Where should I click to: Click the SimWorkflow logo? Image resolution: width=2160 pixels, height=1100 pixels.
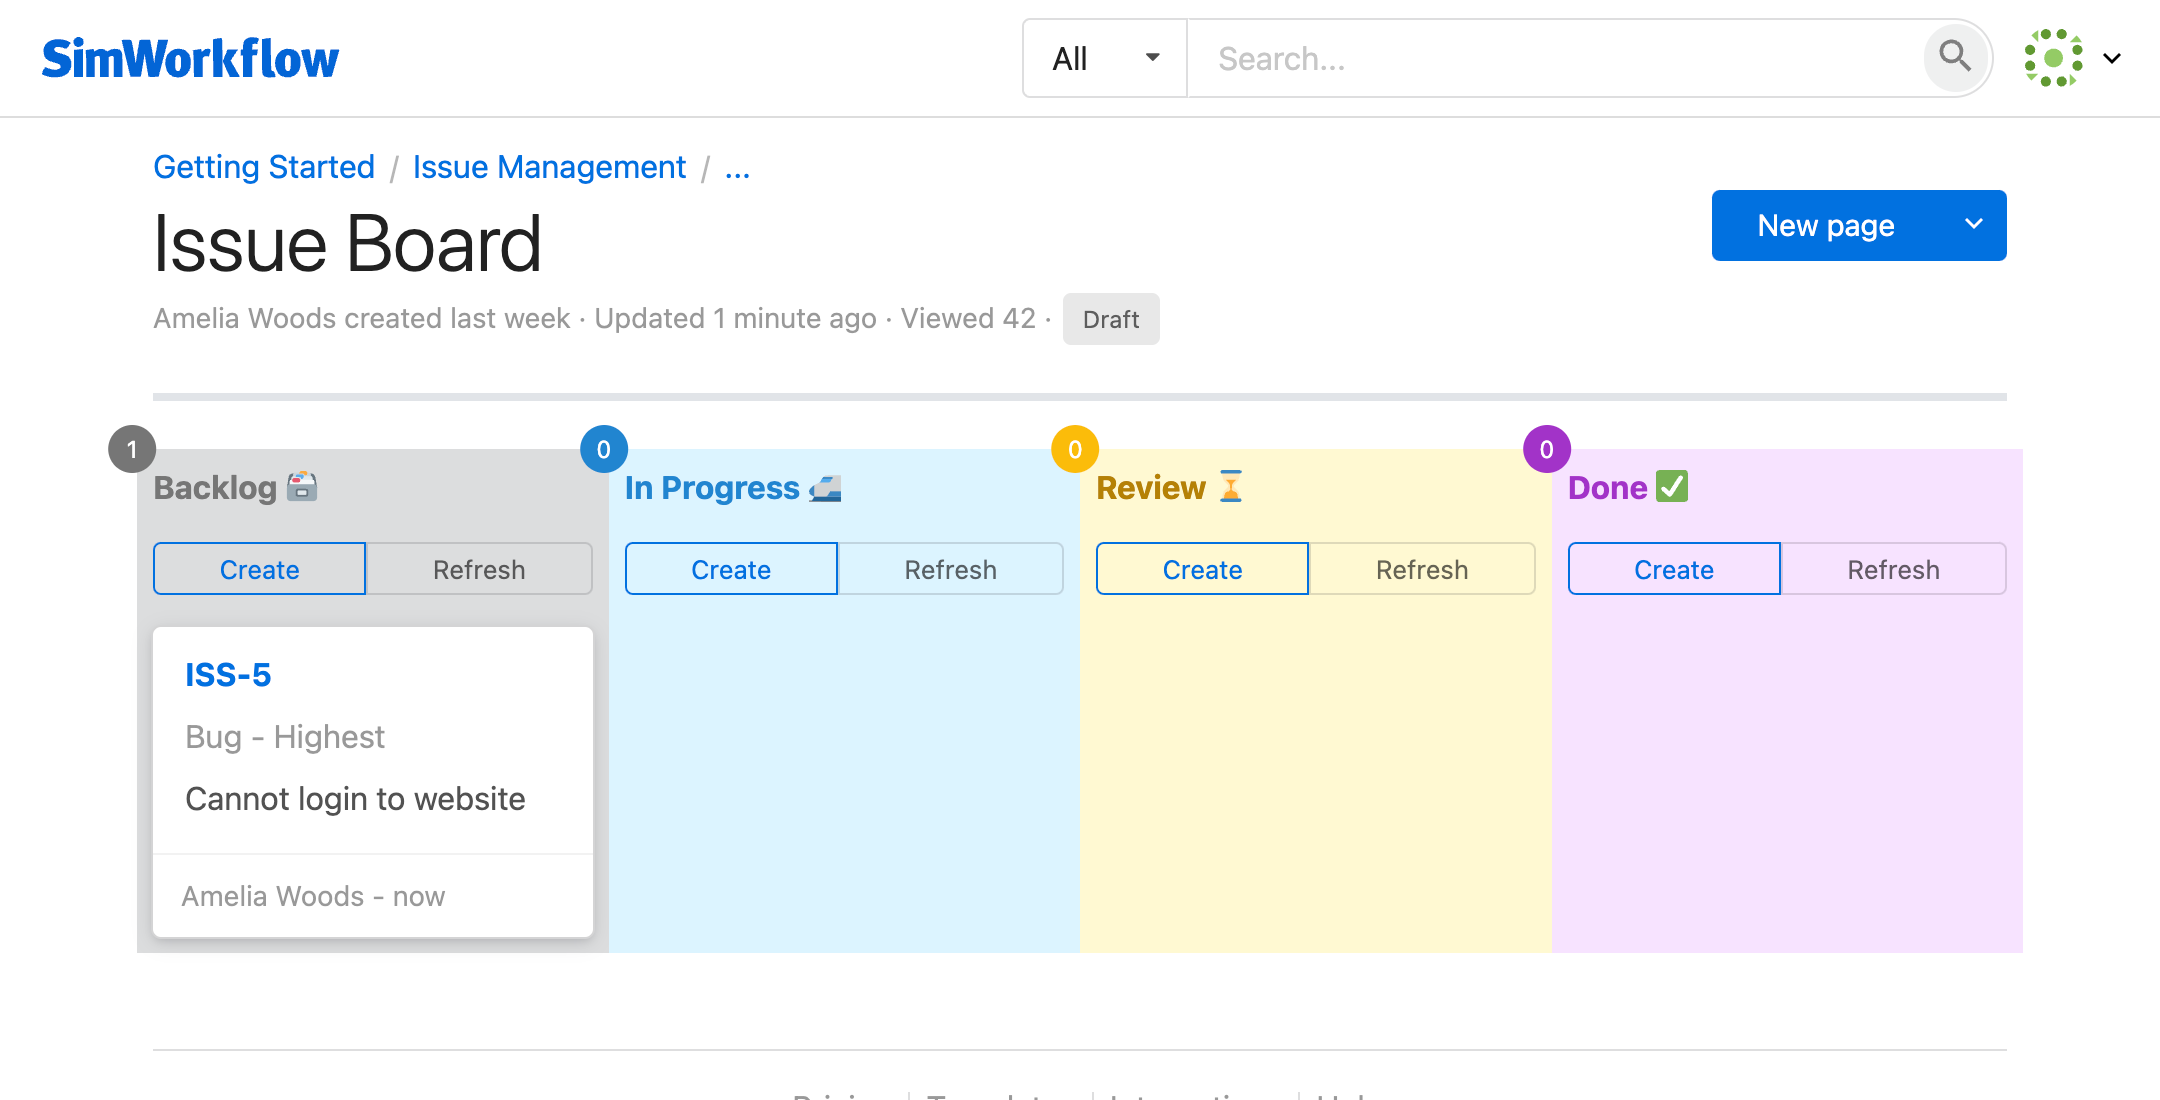tap(190, 59)
